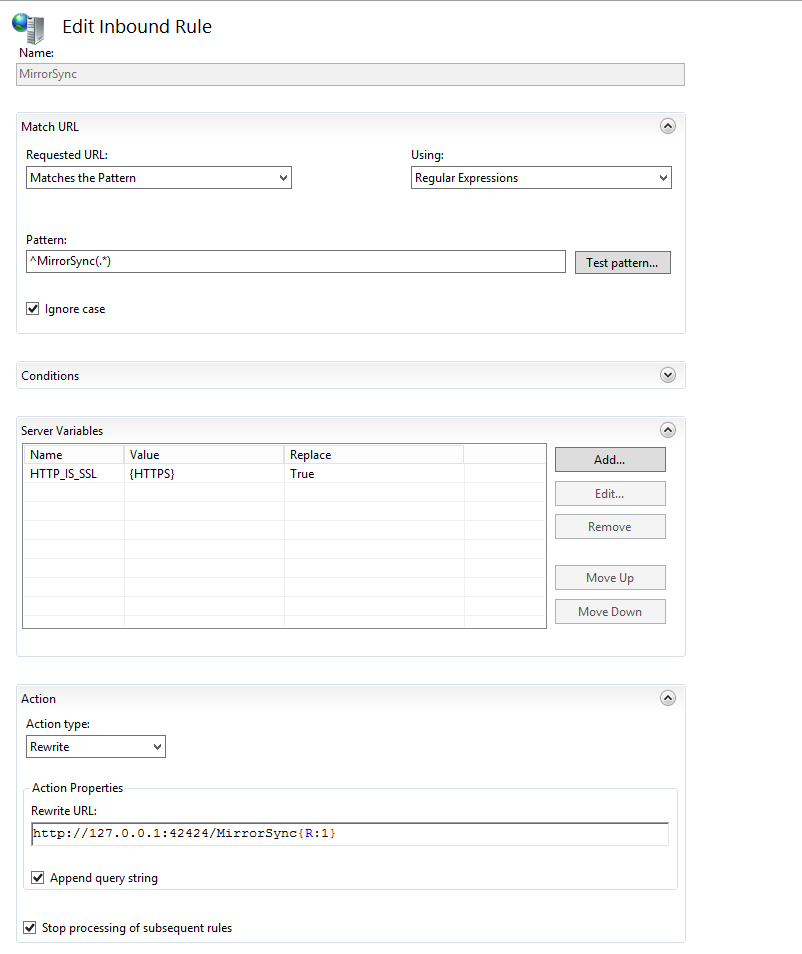Click into the Rewrite URL field
802x954 pixels.
350,834
